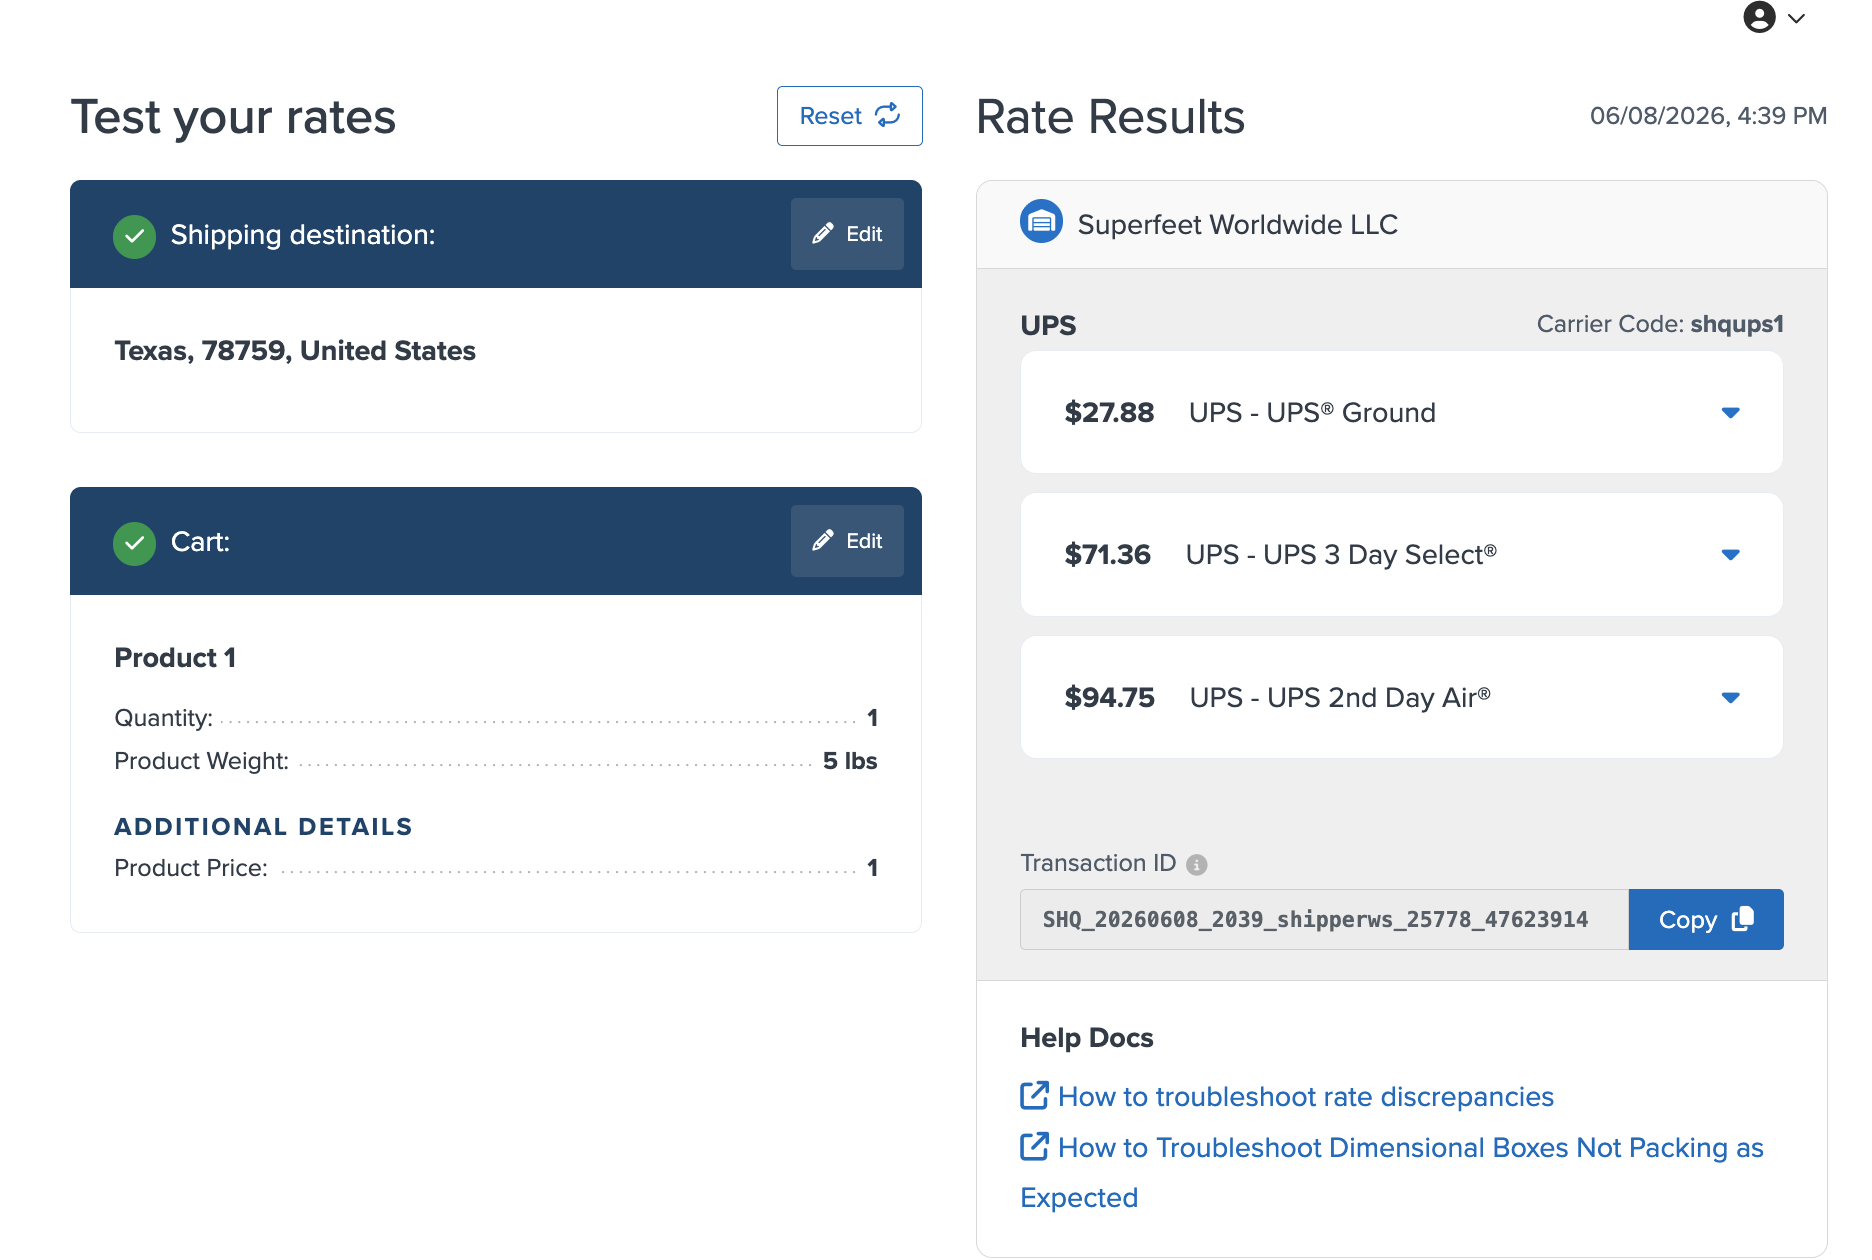
Task: Select the Transaction ID text field
Action: click(x=1324, y=920)
